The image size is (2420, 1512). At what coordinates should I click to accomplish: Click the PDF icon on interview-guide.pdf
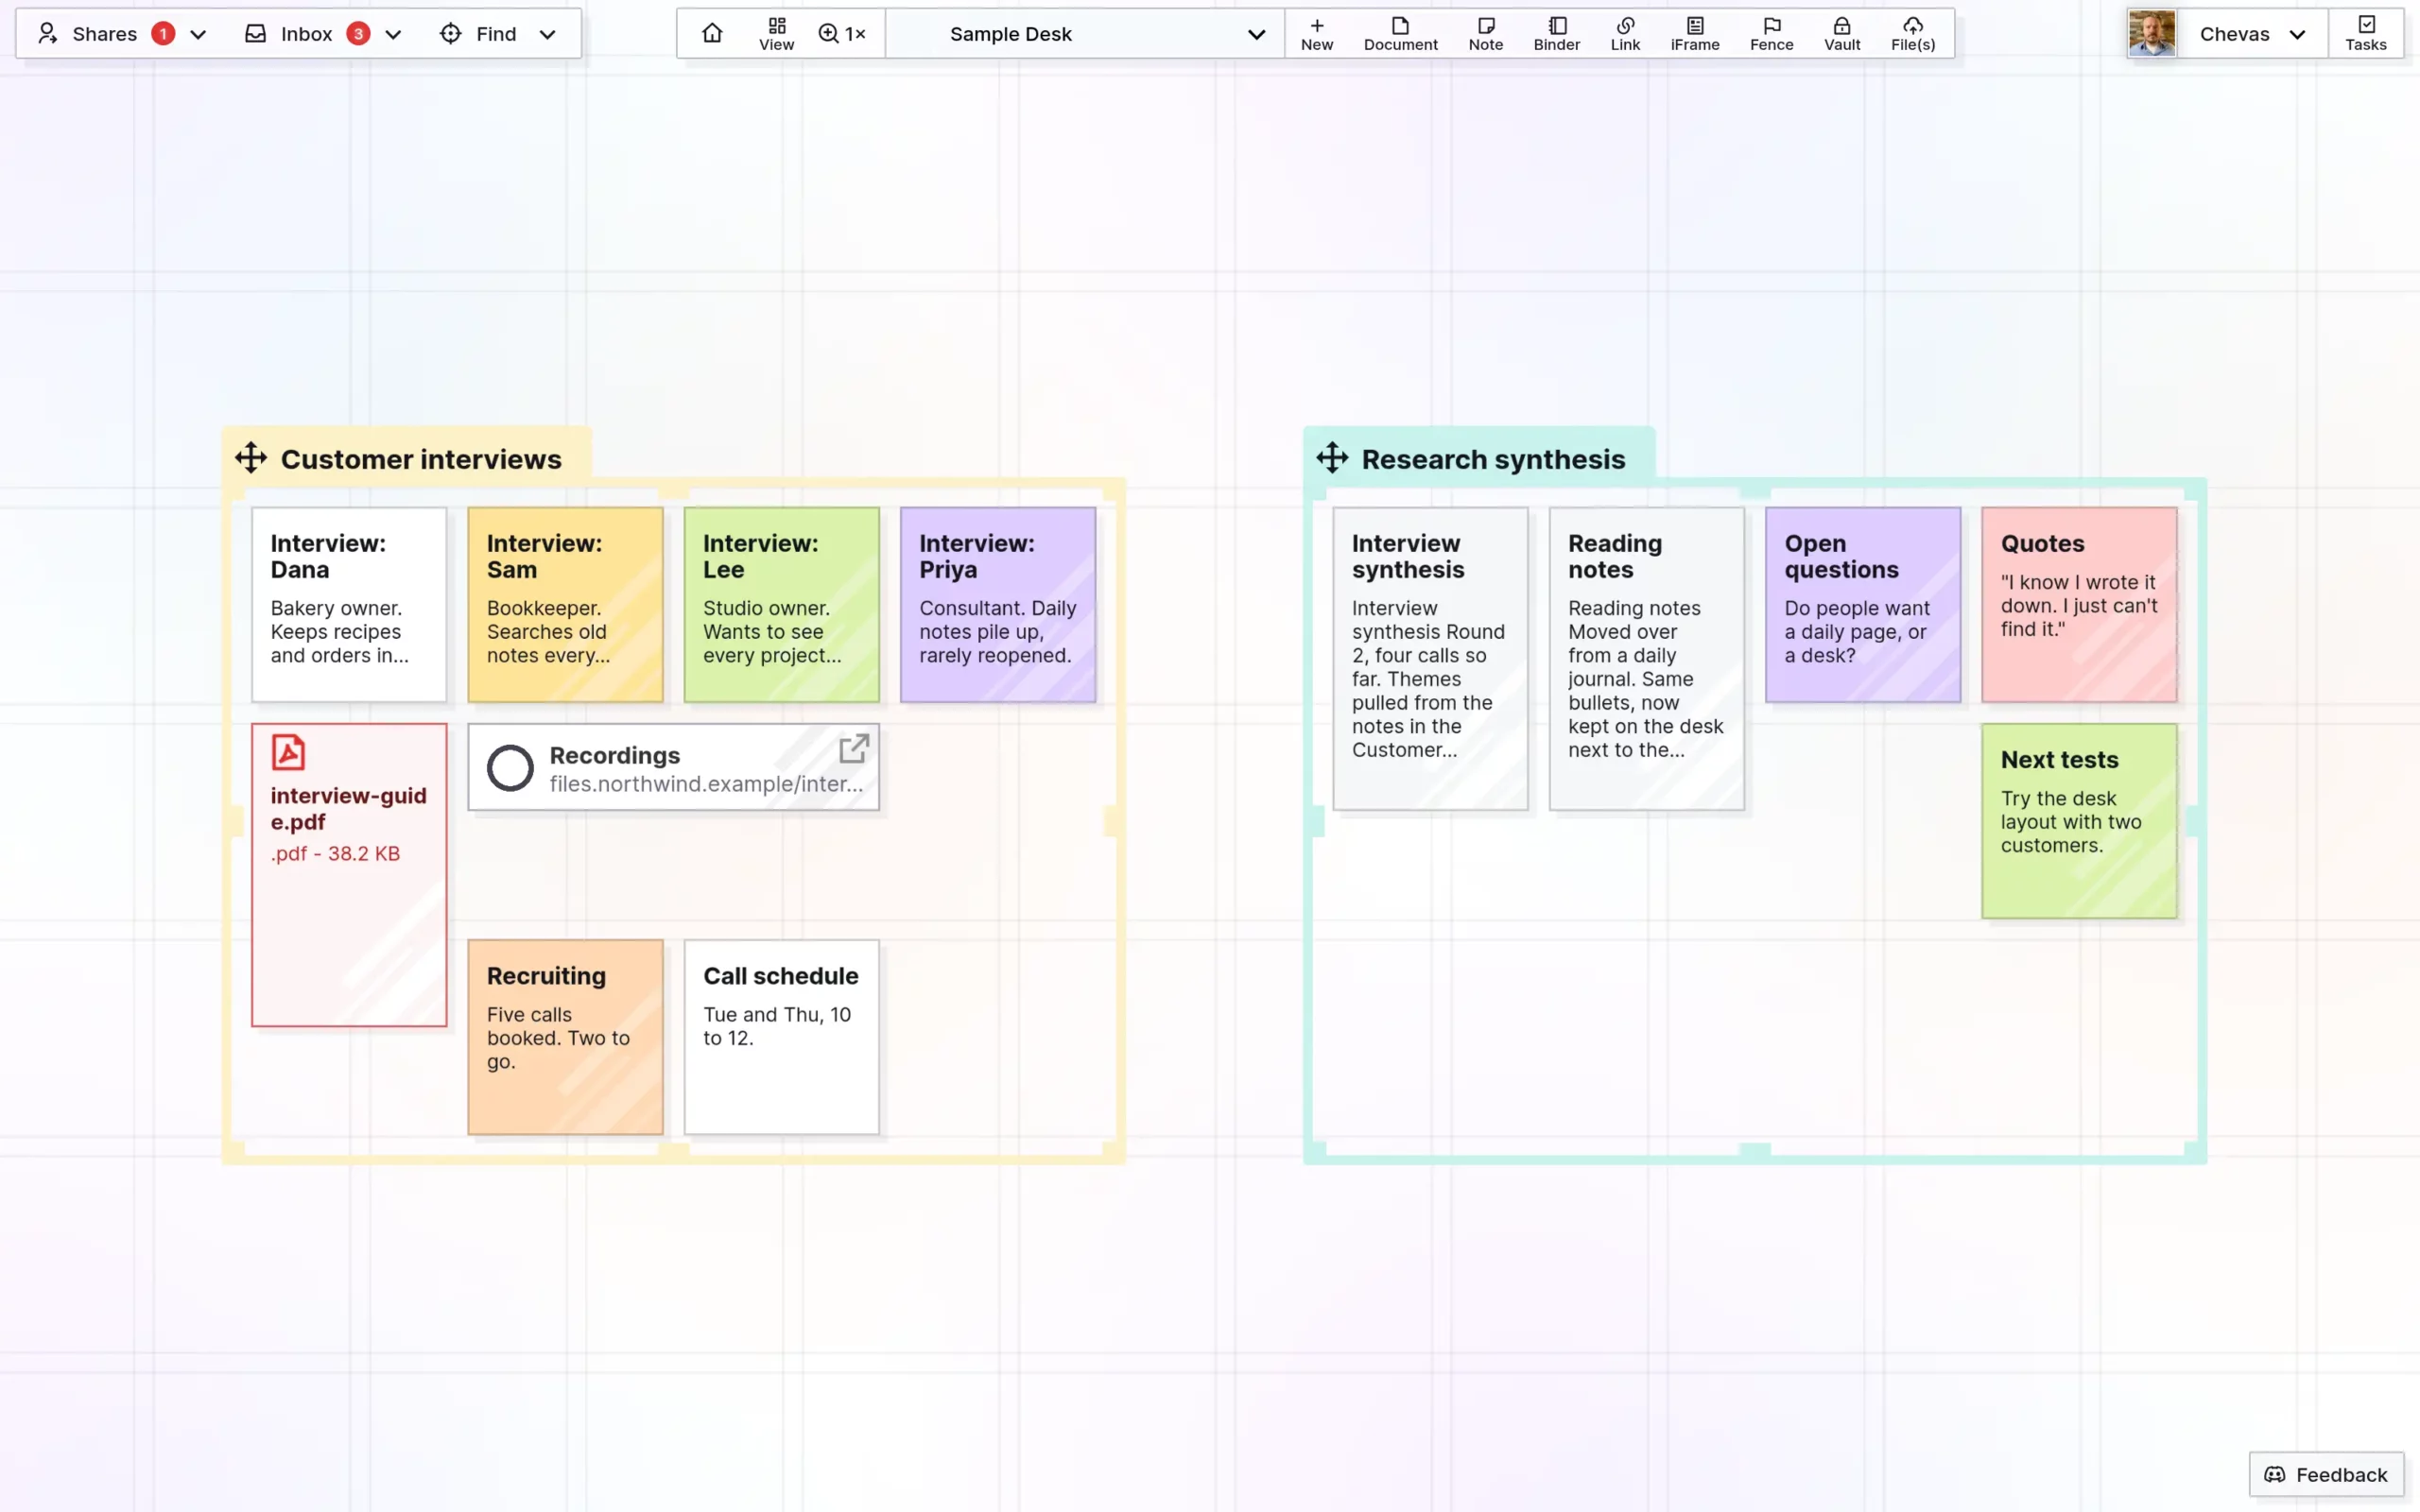pyautogui.click(x=288, y=752)
